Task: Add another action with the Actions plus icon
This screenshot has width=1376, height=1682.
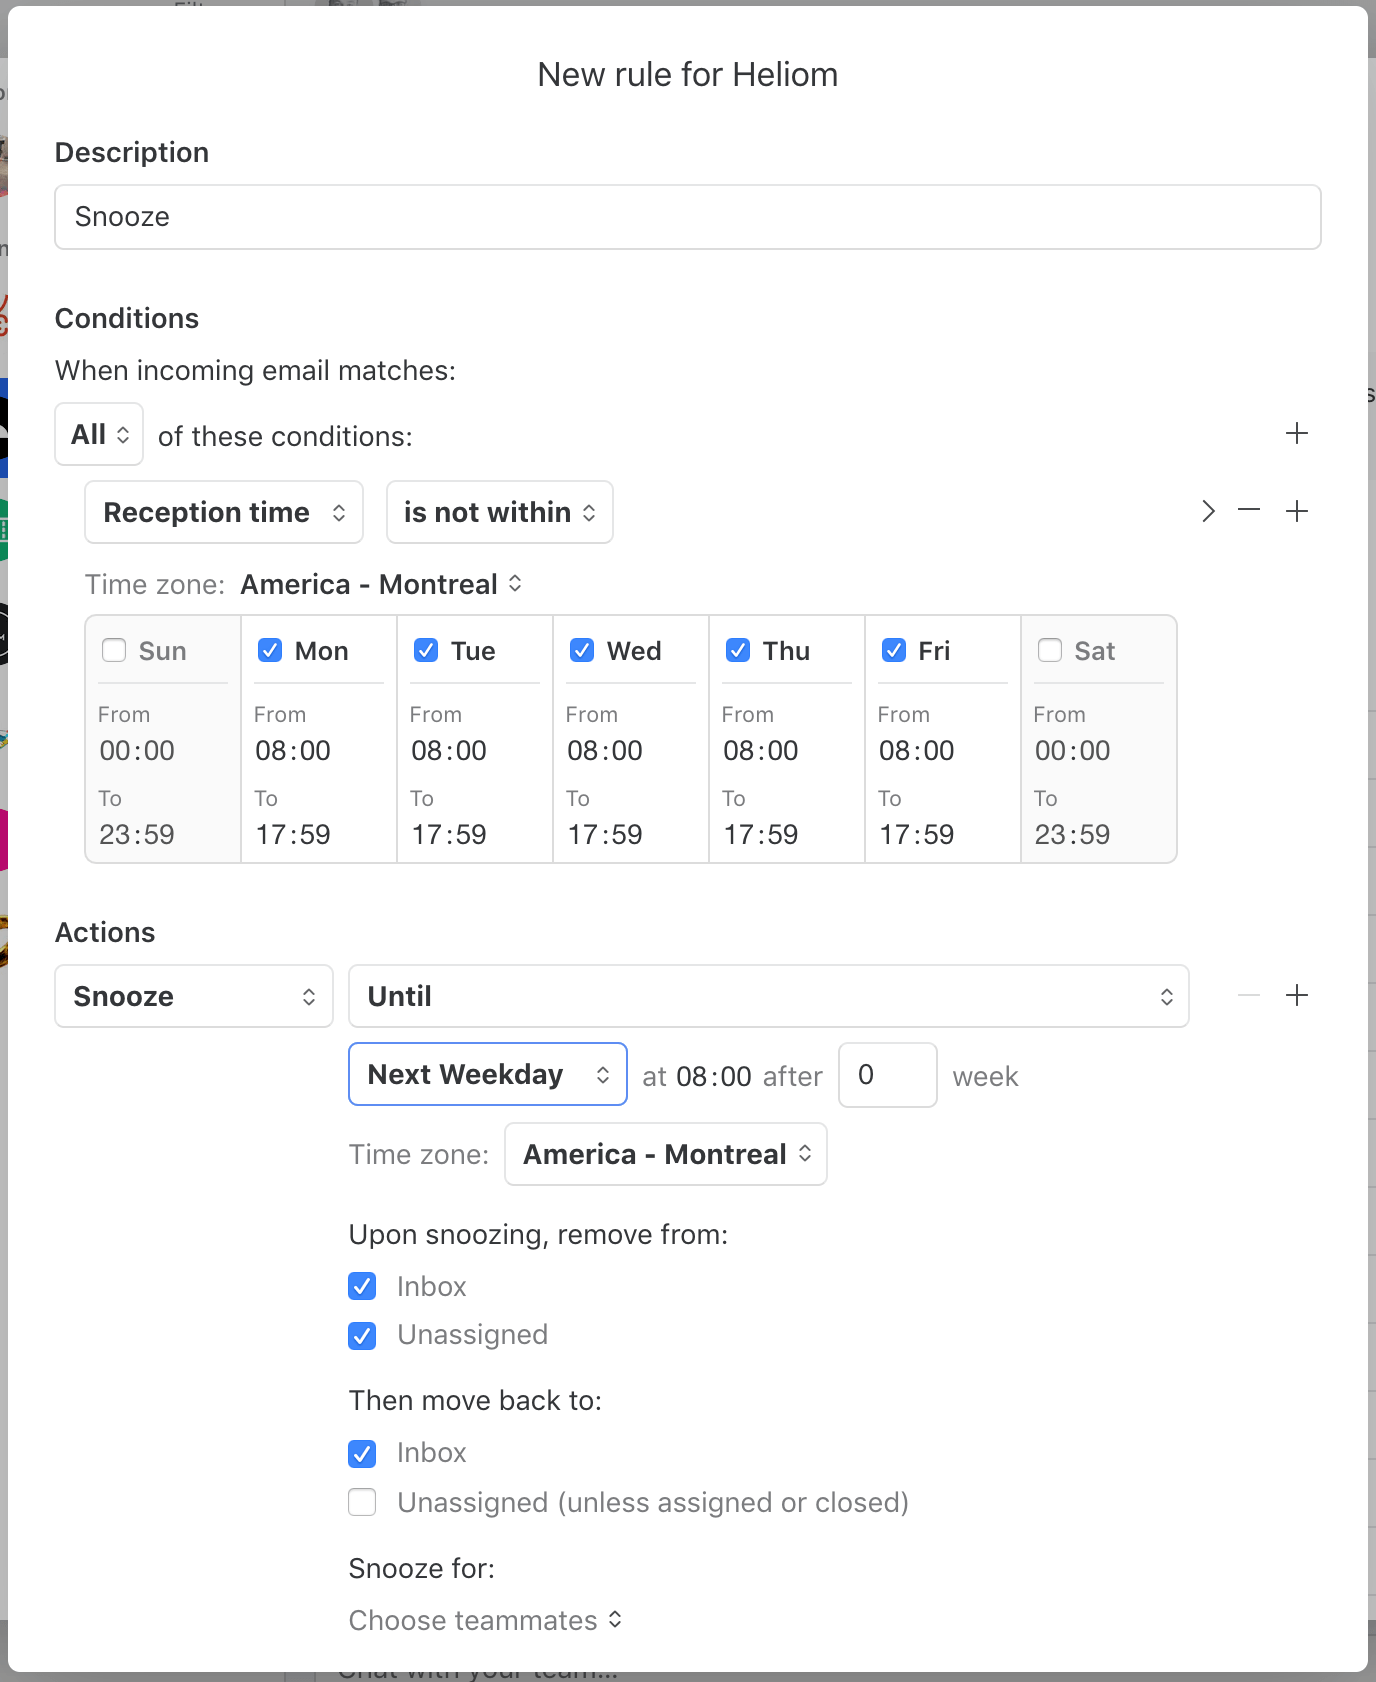Action: pos(1296,996)
